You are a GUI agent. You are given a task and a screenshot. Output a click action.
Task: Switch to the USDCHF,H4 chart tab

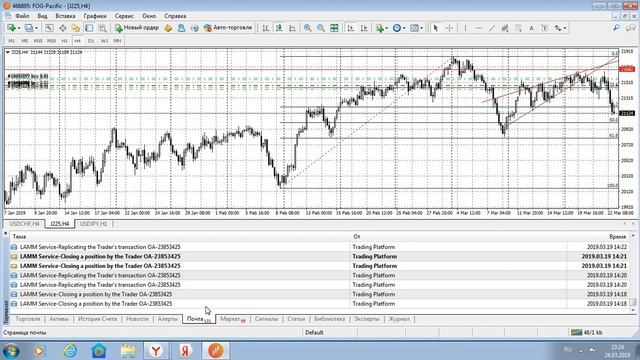coord(24,224)
